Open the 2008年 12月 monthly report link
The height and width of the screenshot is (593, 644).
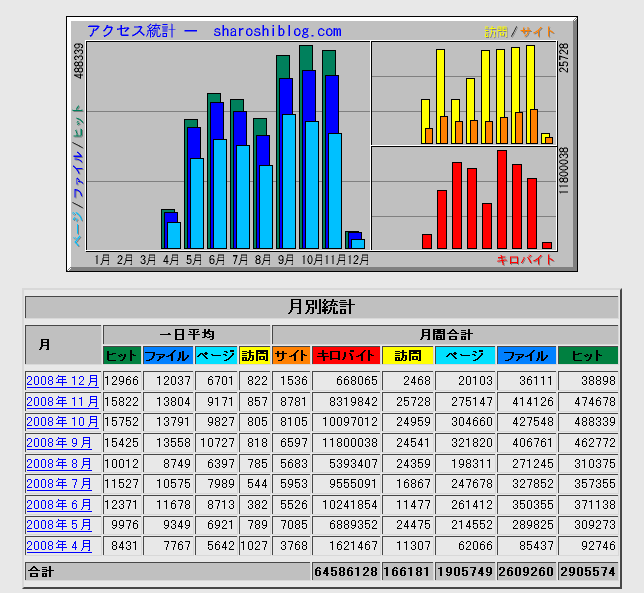coord(62,381)
